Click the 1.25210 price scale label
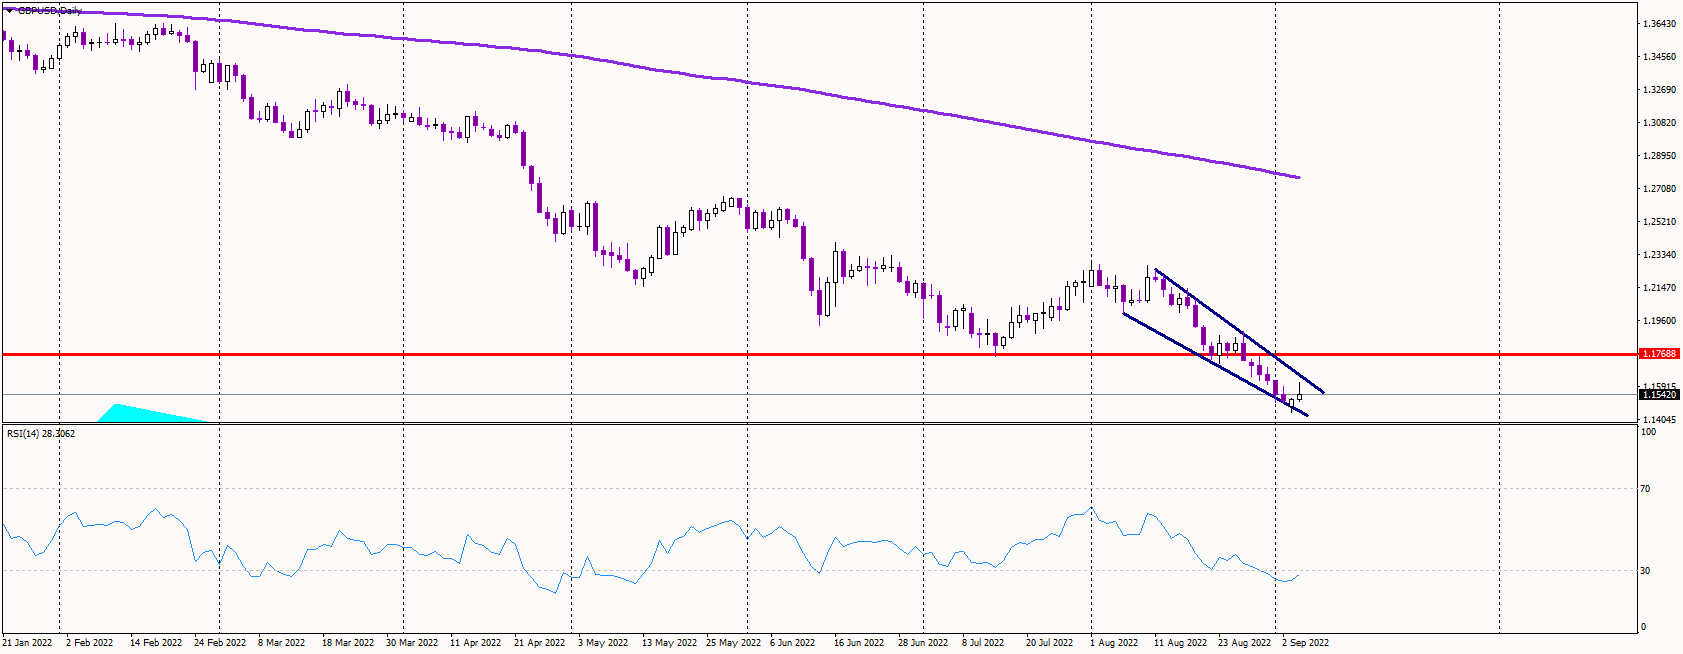Image resolution: width=1683 pixels, height=654 pixels. click(1660, 222)
